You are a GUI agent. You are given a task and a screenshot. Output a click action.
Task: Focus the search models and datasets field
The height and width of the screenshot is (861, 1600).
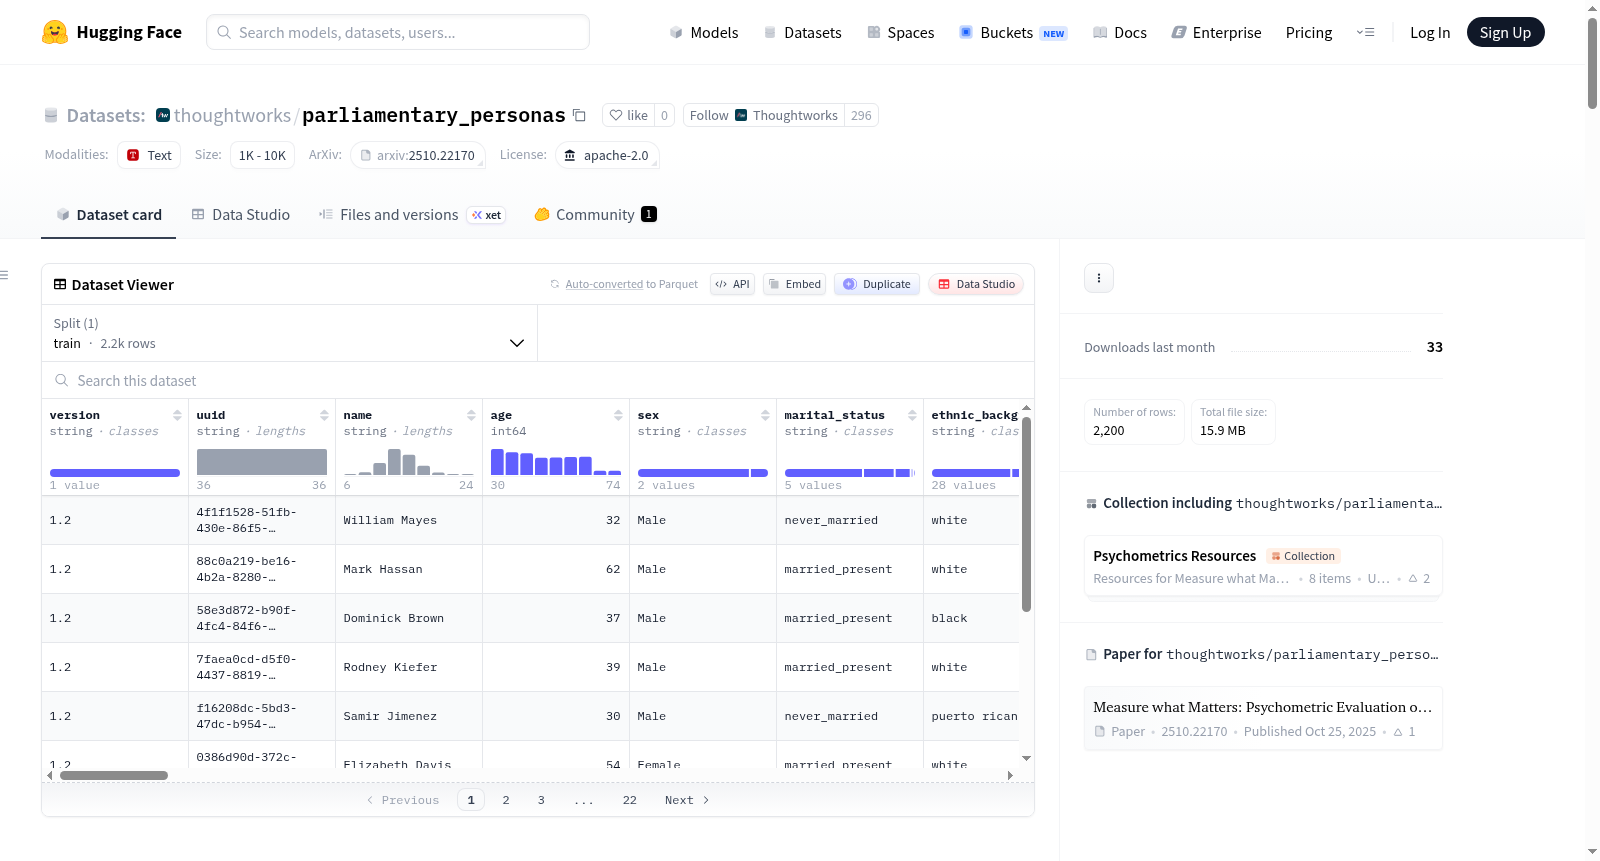point(398,32)
